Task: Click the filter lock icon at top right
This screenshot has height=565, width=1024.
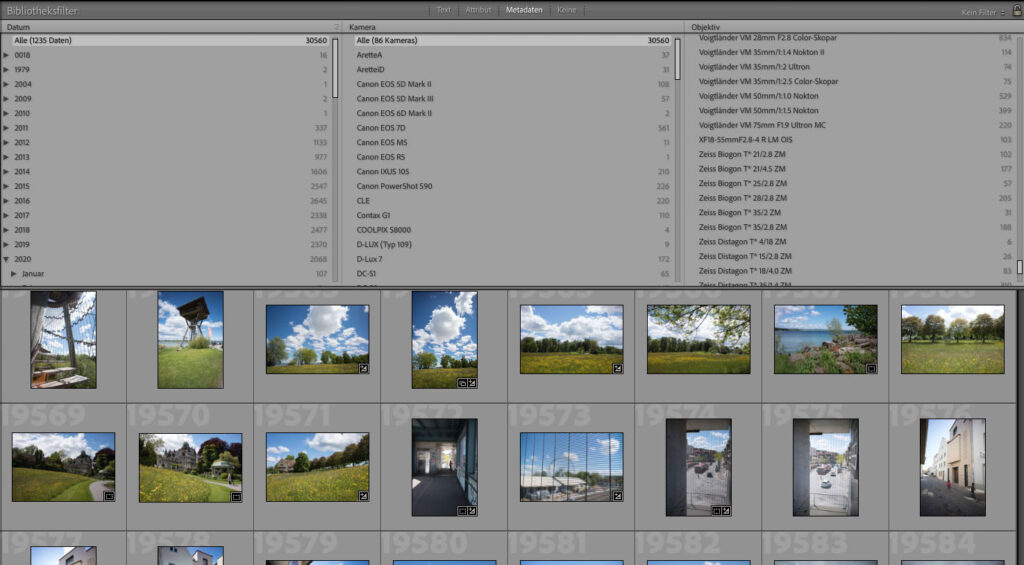Action: (x=1017, y=10)
